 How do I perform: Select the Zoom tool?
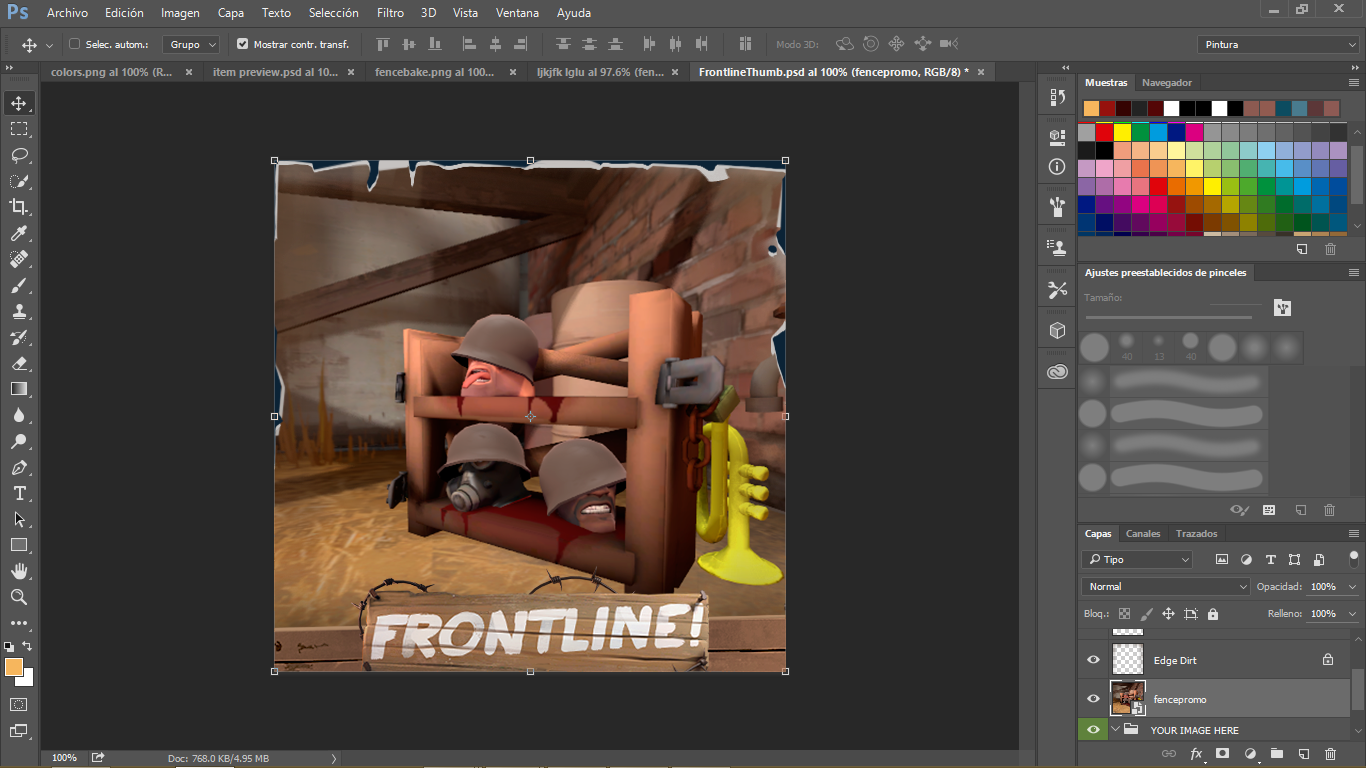pos(19,597)
